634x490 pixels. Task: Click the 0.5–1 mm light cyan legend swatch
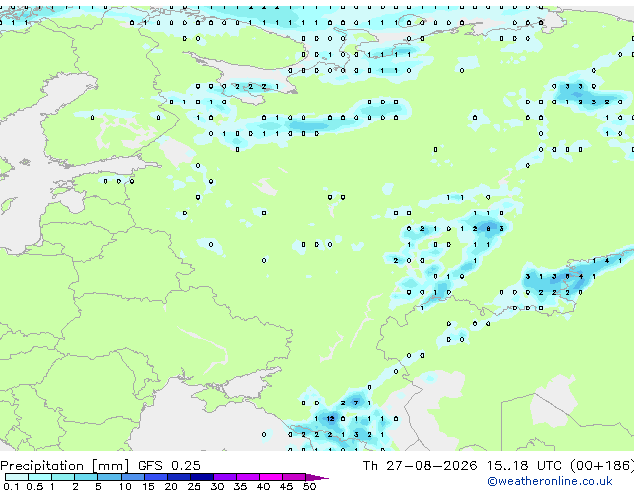[40, 477]
